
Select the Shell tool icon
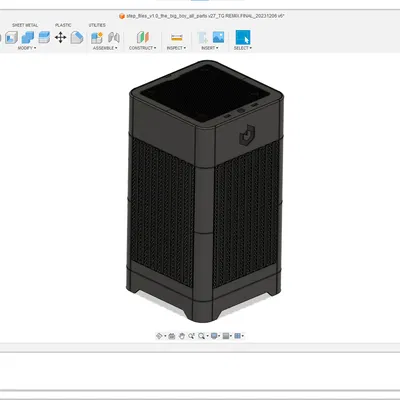pos(11,37)
